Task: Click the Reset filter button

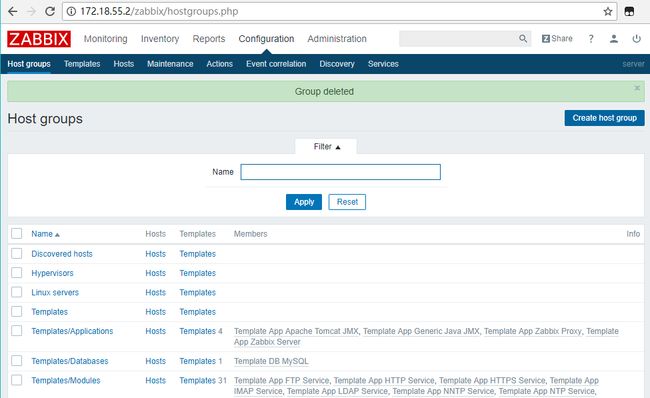Action: [x=347, y=202]
